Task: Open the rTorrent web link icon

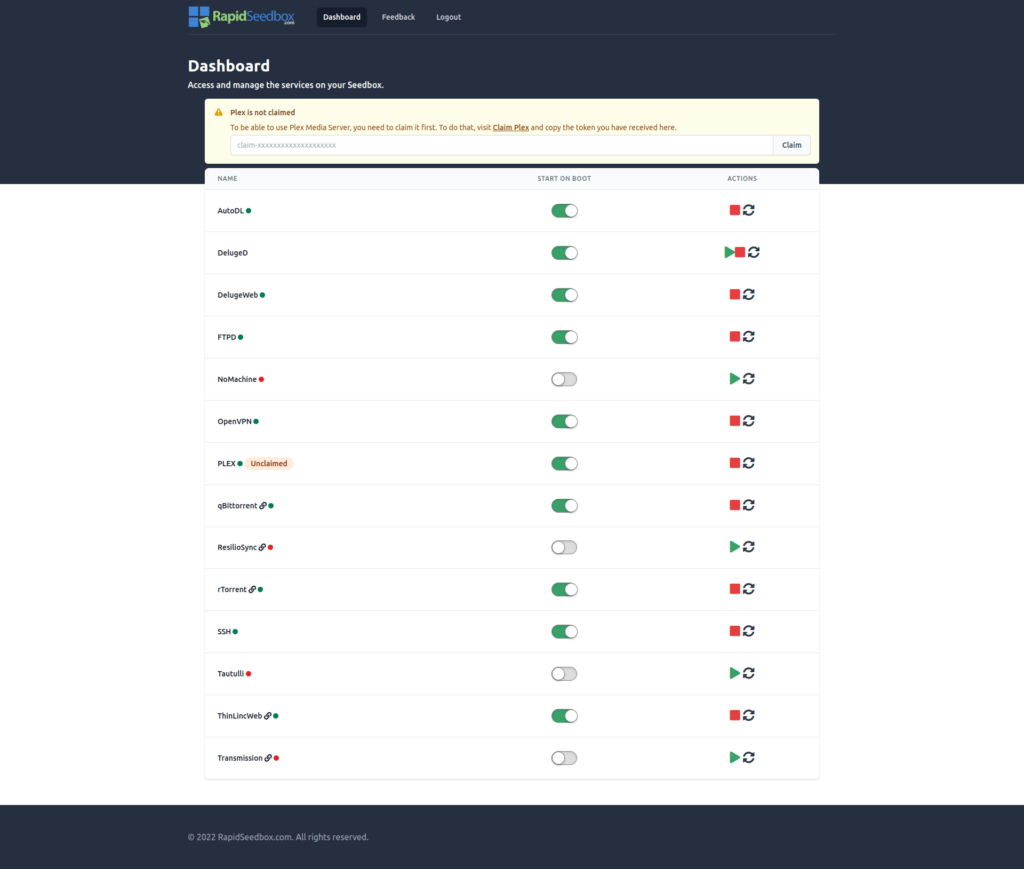Action: point(252,590)
